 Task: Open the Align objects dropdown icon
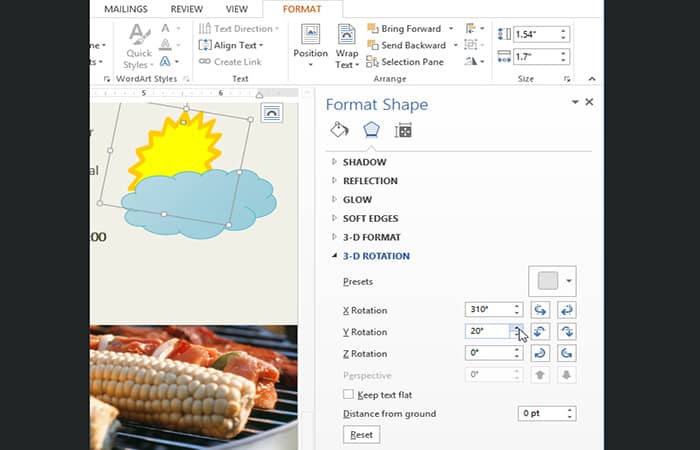click(x=474, y=29)
